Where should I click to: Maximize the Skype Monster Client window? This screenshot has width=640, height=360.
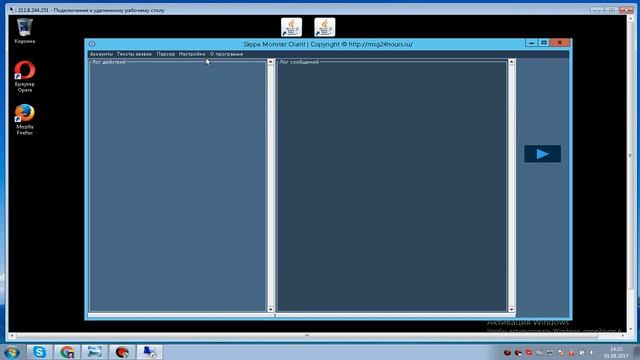pos(544,42)
